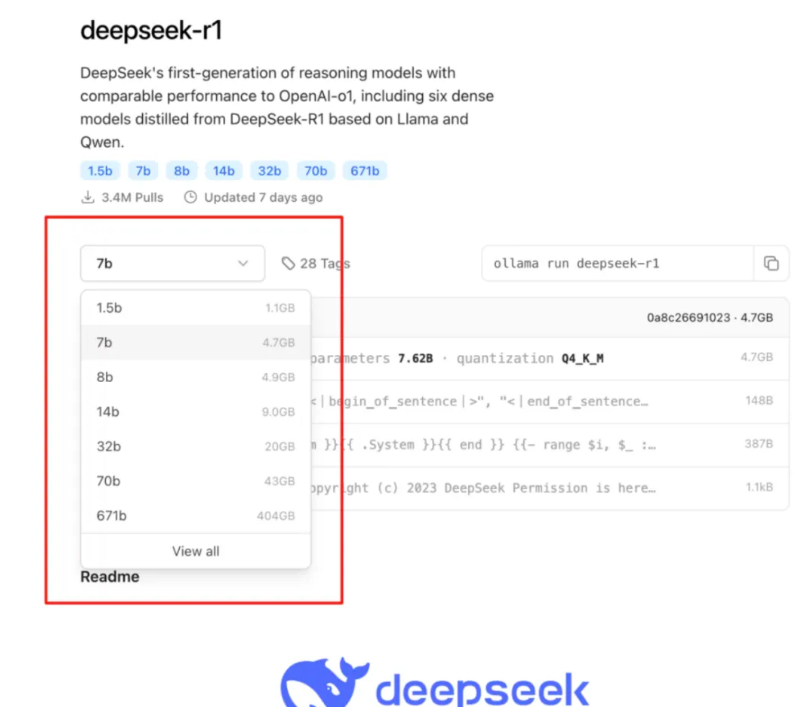Pick the 14b 9.0GB option
Image resolution: width=801 pixels, height=717 pixels.
point(196,412)
